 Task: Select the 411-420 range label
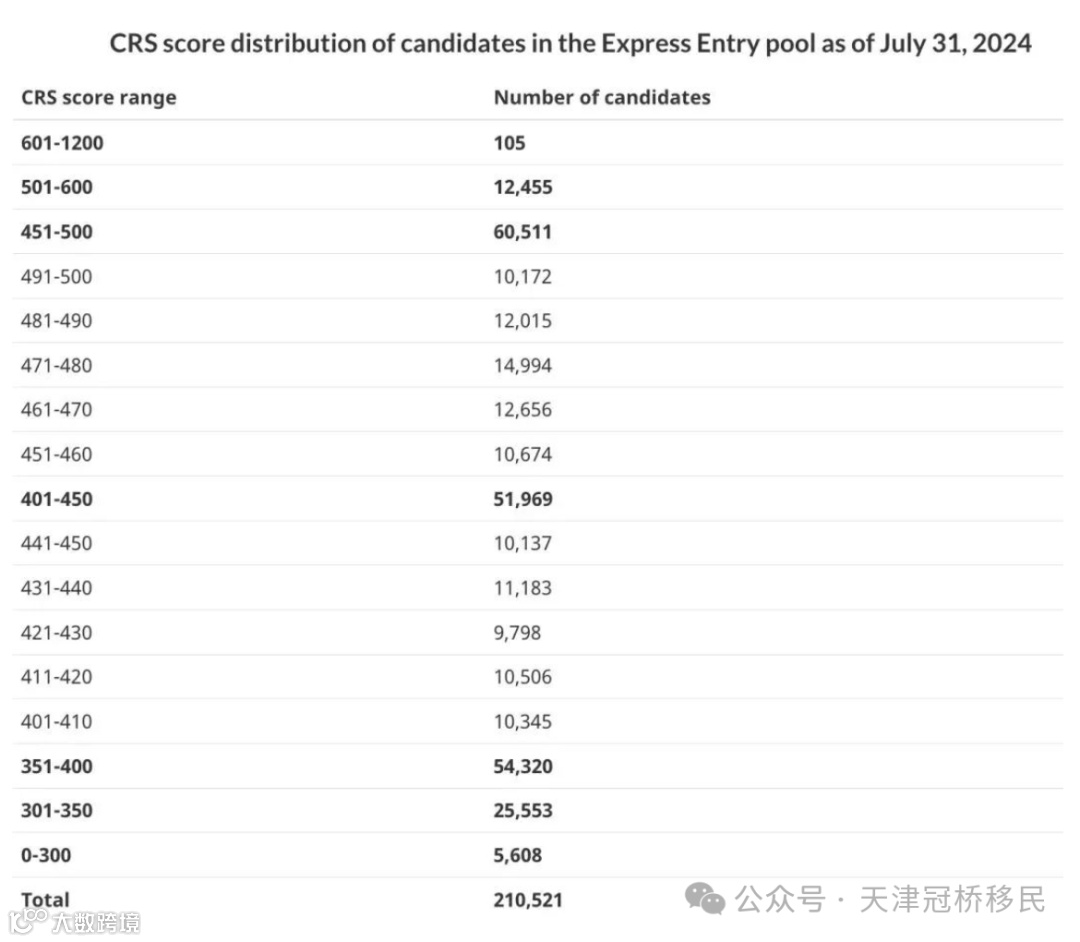click(x=56, y=677)
